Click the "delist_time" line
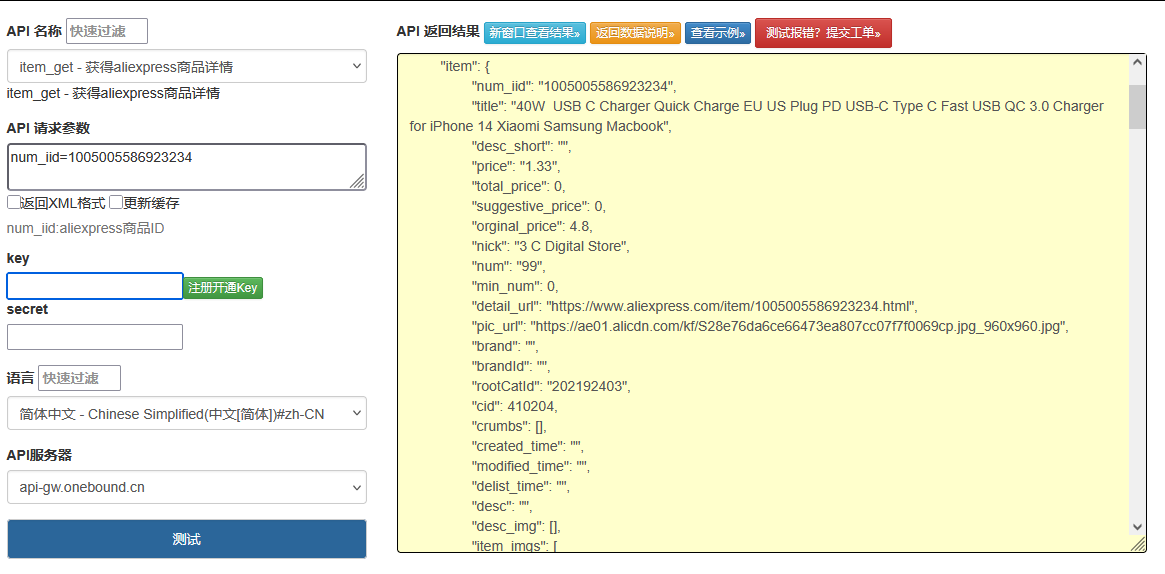The image size is (1165, 574). (x=521, y=486)
